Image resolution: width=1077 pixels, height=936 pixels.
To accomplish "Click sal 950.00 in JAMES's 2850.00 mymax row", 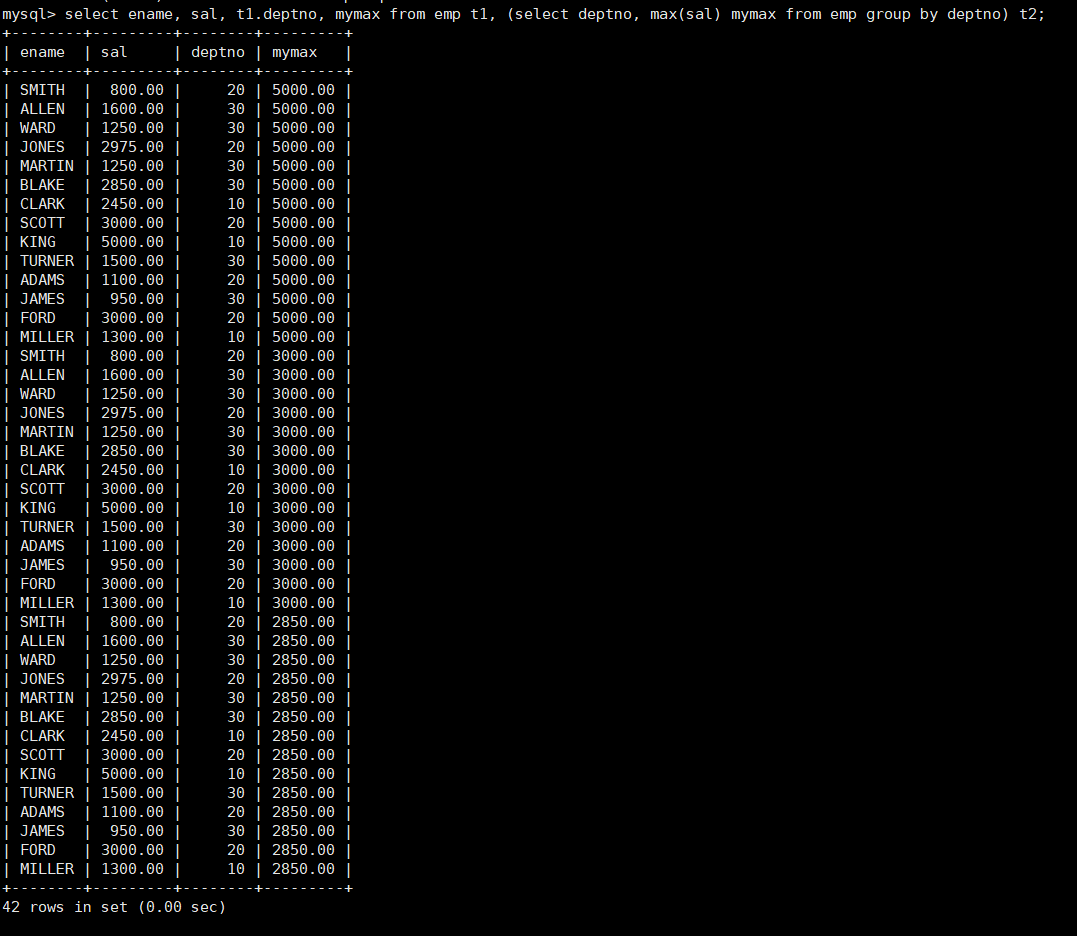I will tap(137, 831).
